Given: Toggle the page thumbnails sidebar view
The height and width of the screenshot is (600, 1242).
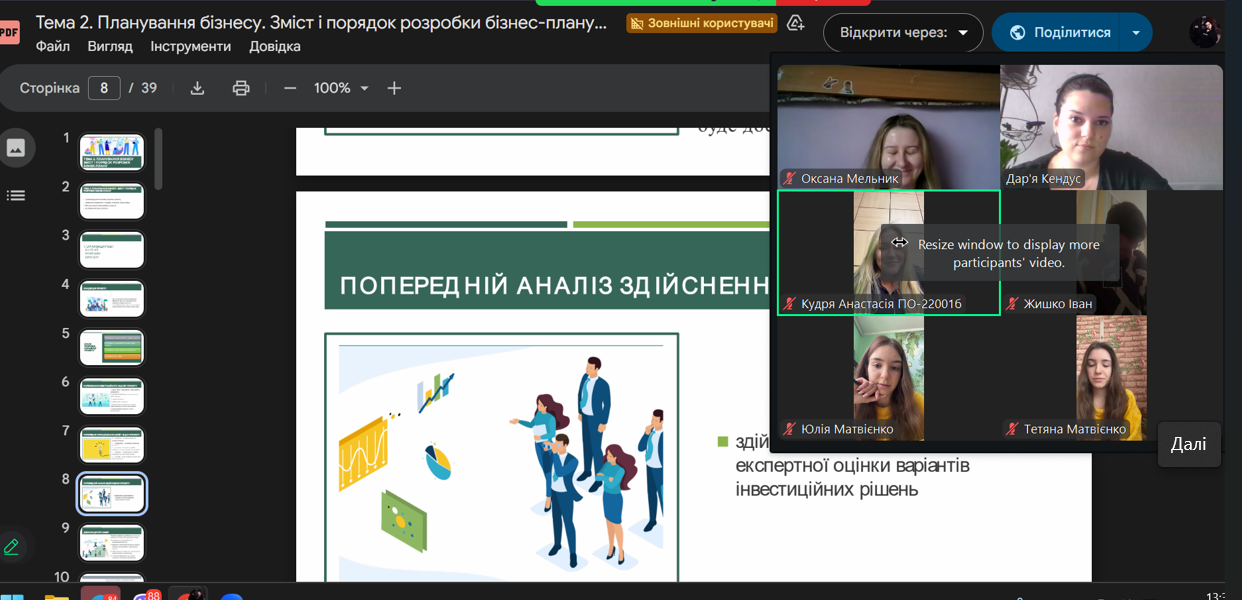Looking at the screenshot, I should [16, 148].
